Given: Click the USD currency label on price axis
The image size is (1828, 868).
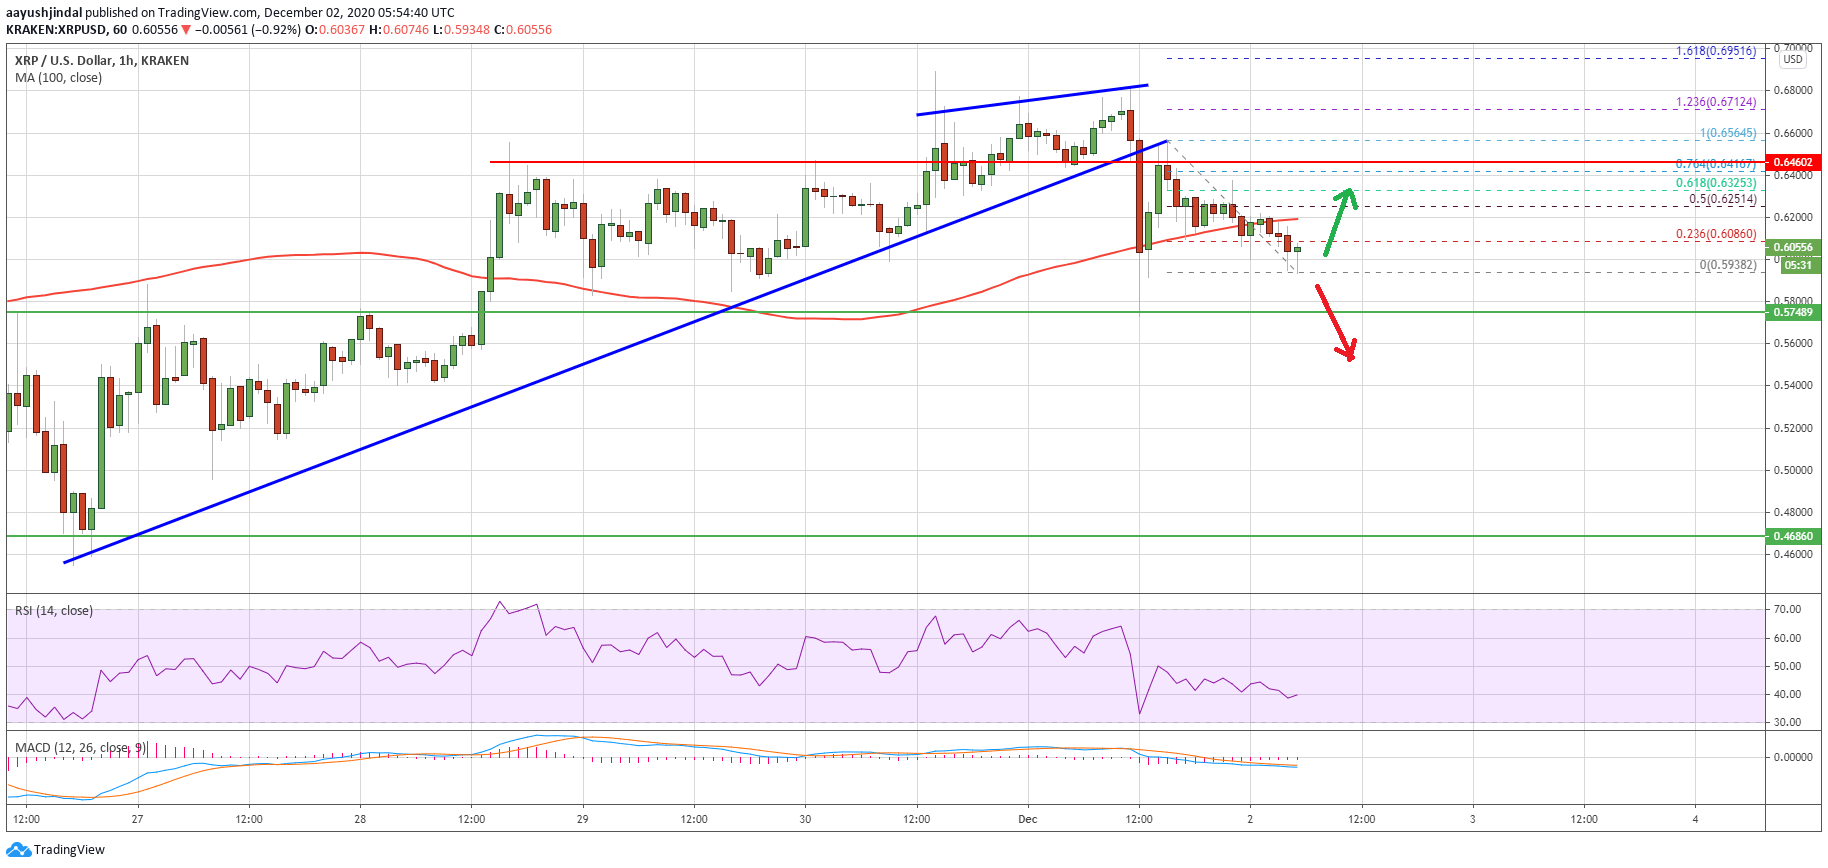Looking at the screenshot, I should pos(1793,60).
